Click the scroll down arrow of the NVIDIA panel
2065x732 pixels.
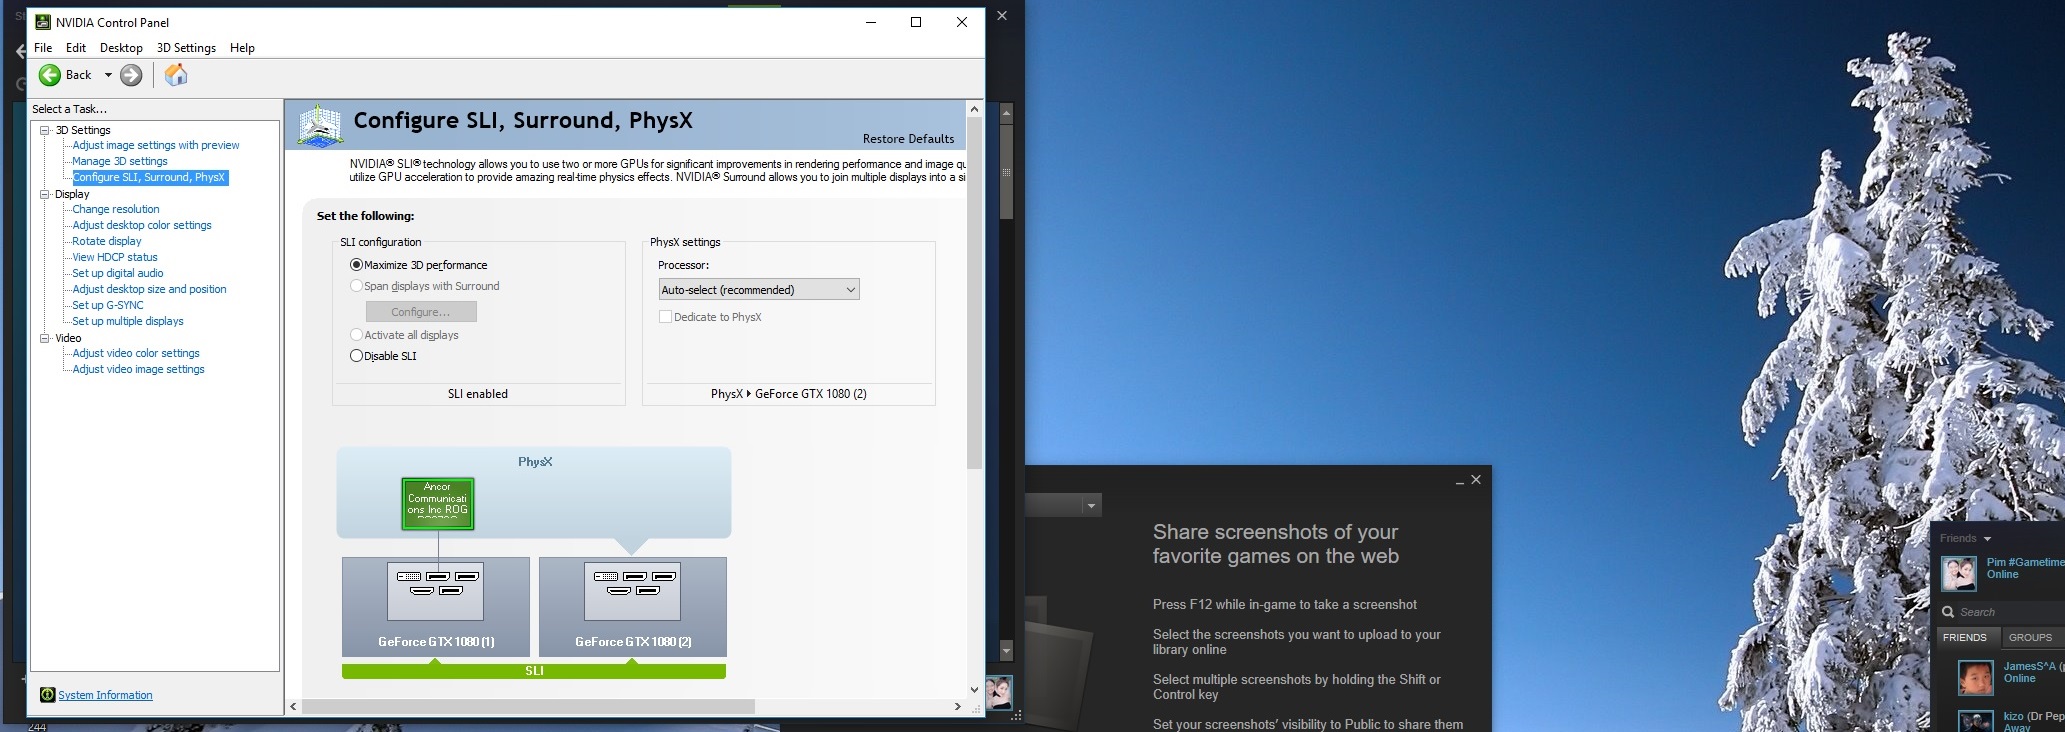click(x=975, y=689)
